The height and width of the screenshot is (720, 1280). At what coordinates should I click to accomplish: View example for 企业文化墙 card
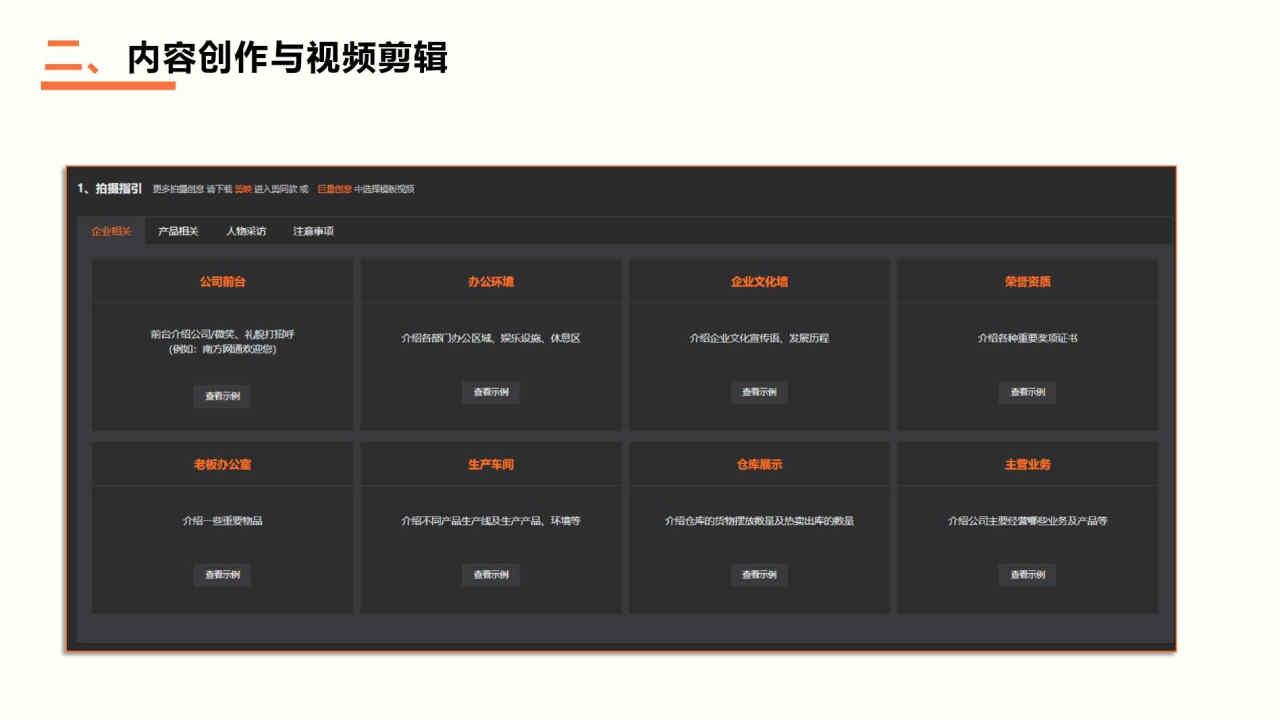click(759, 392)
